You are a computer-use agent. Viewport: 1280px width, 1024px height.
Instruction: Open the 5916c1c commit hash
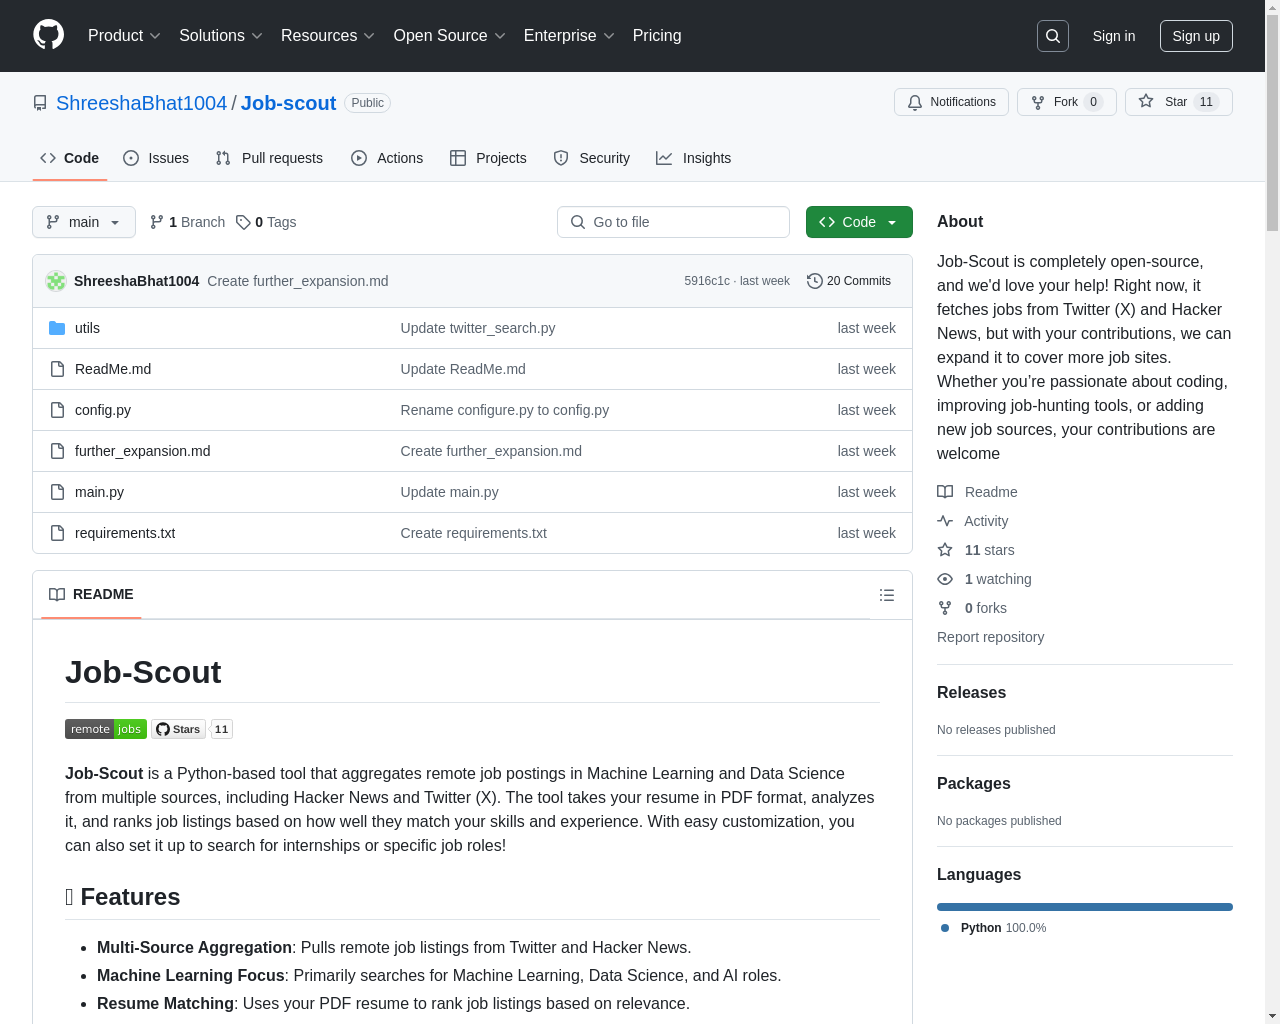click(707, 281)
